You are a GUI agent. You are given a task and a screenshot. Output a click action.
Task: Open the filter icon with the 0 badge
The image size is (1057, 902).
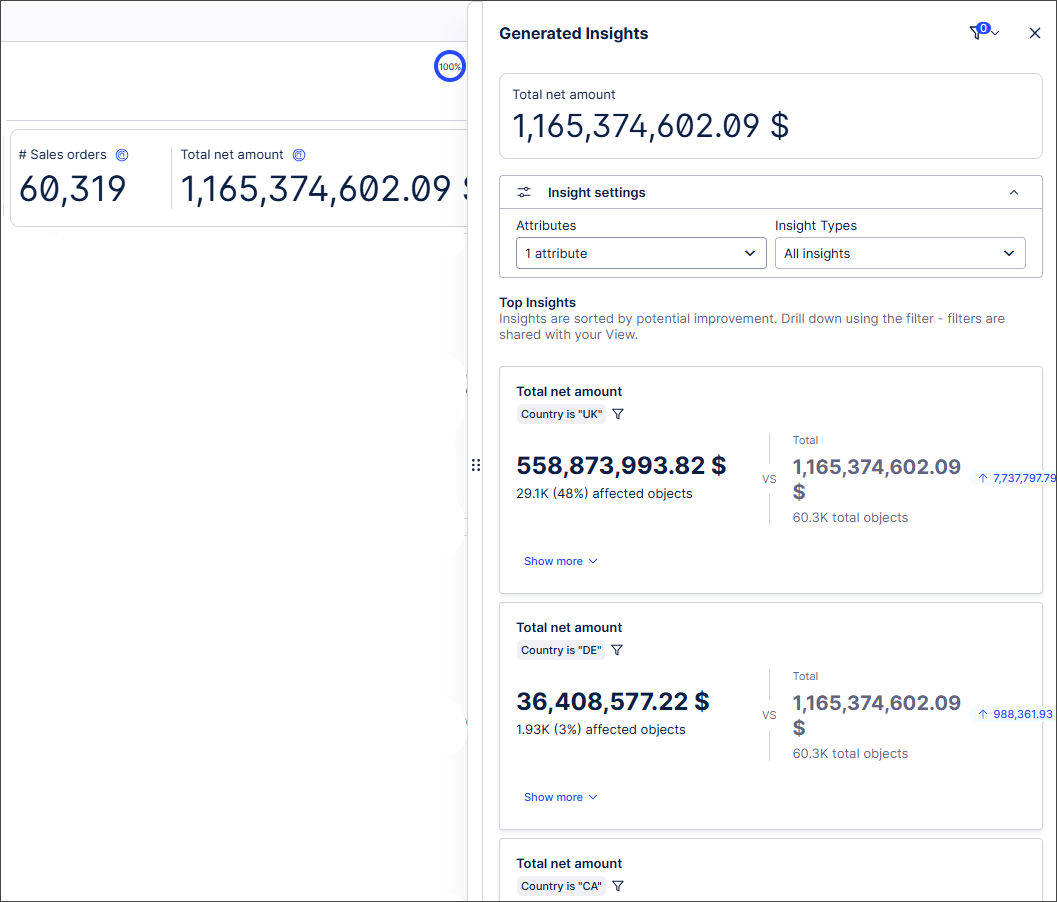pyautogui.click(x=979, y=31)
